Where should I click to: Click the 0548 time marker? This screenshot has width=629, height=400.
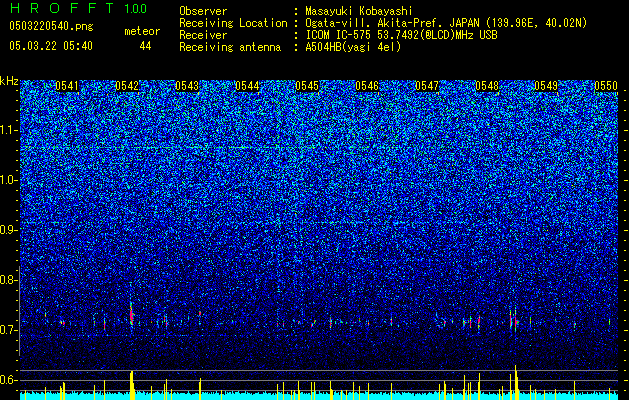487,86
